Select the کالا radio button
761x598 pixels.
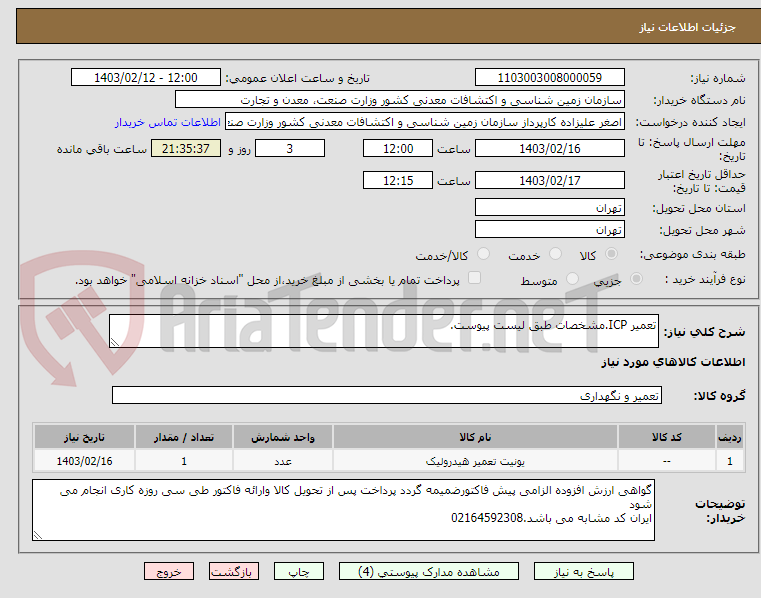point(612,254)
